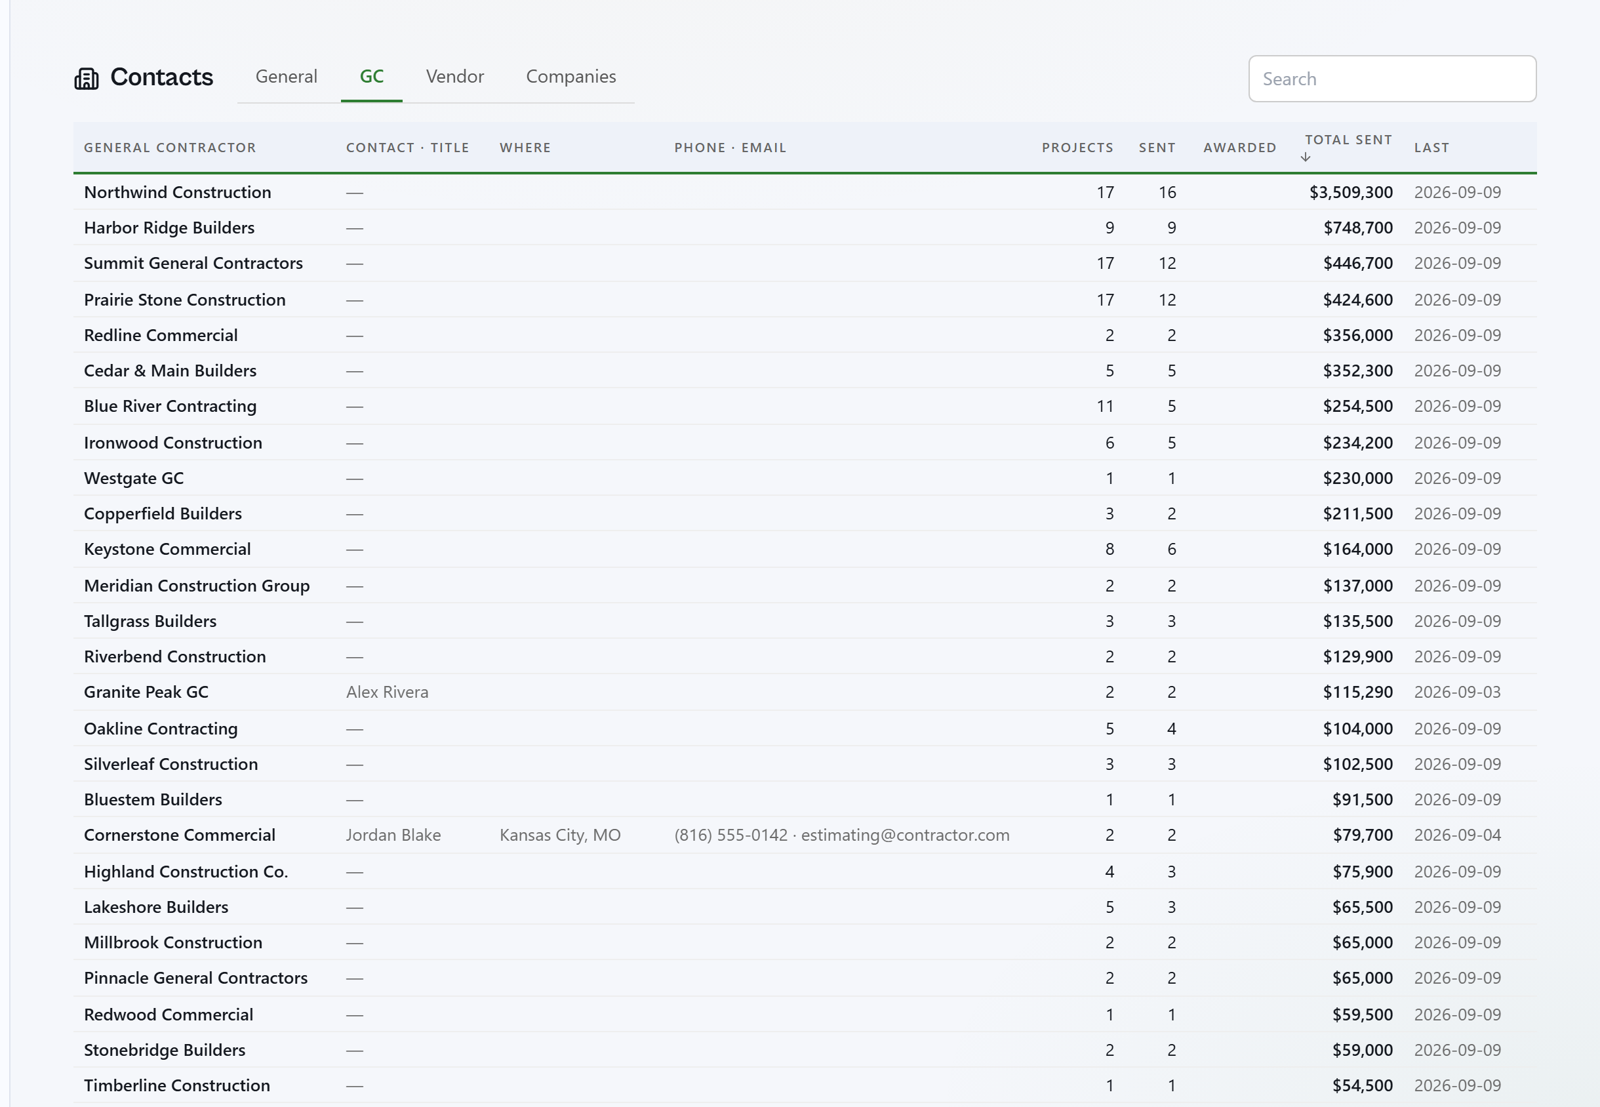Click the Where column header
The height and width of the screenshot is (1107, 1600).
pos(525,147)
